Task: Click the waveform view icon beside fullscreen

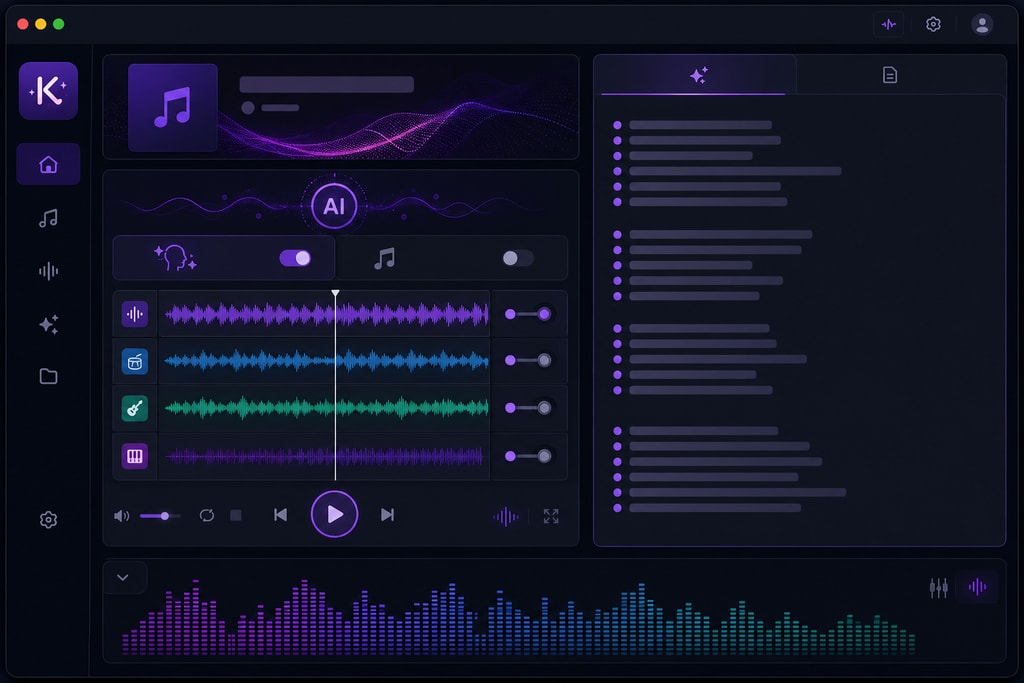Action: click(505, 516)
